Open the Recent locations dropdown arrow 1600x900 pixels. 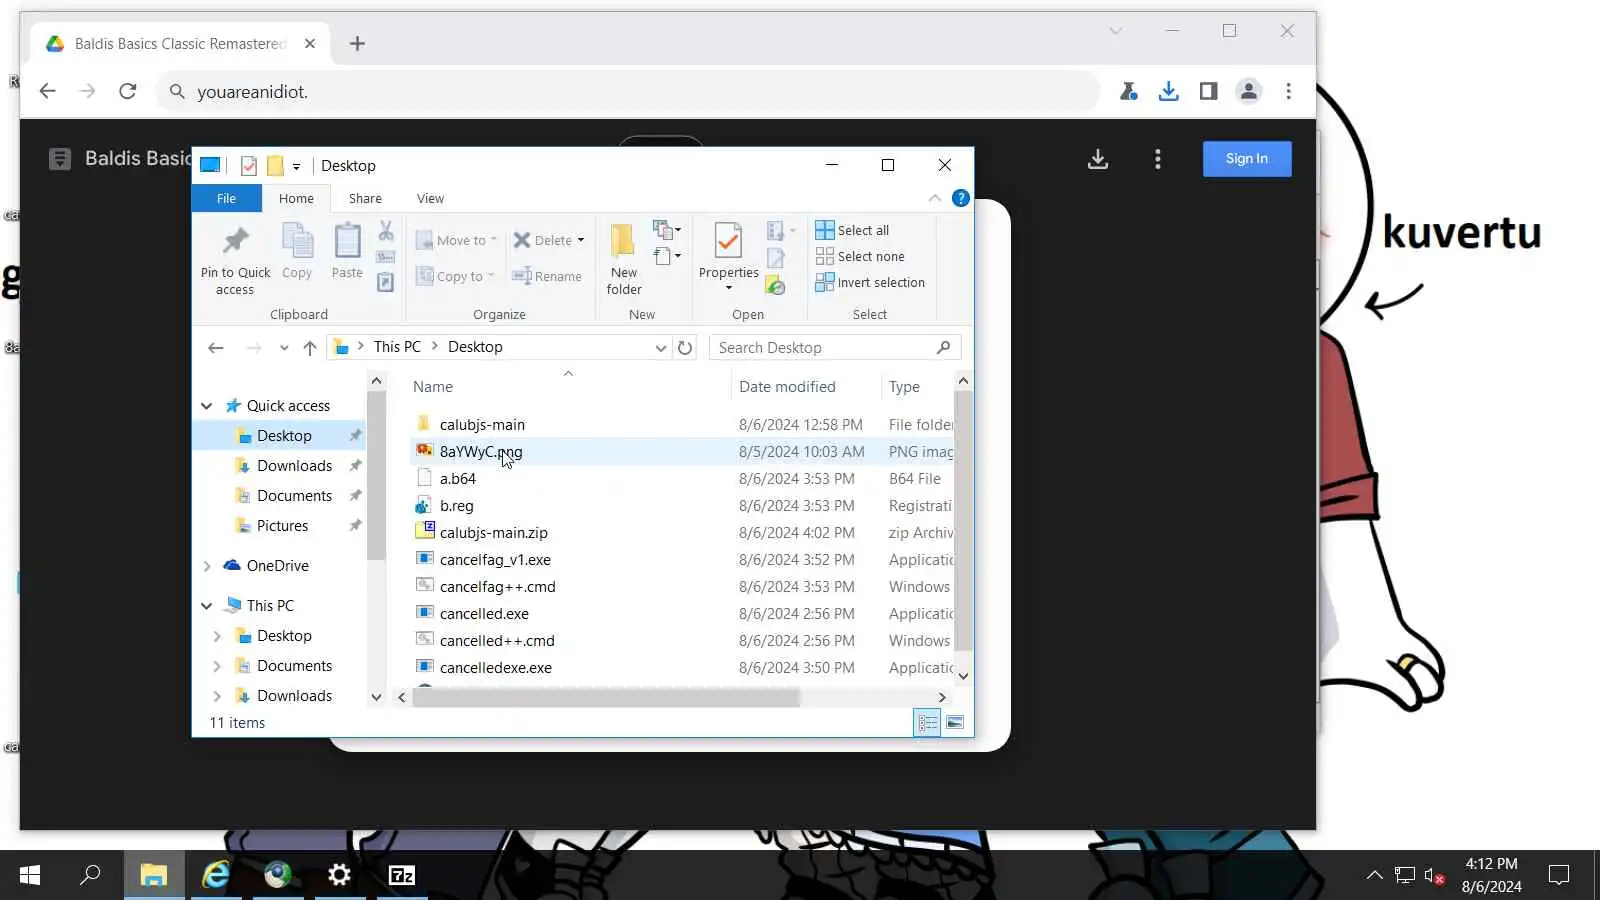[284, 348]
